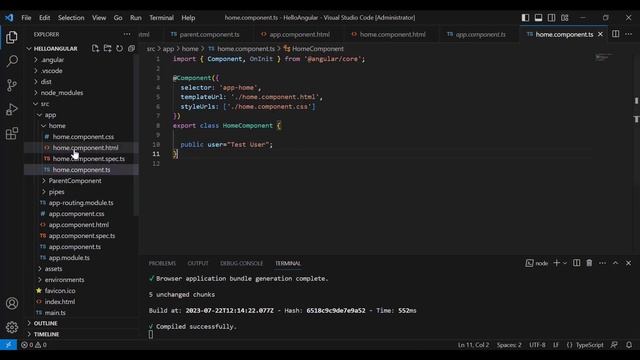Switch to the PROBLEMS panel tab
The height and width of the screenshot is (360, 640).
(x=162, y=263)
